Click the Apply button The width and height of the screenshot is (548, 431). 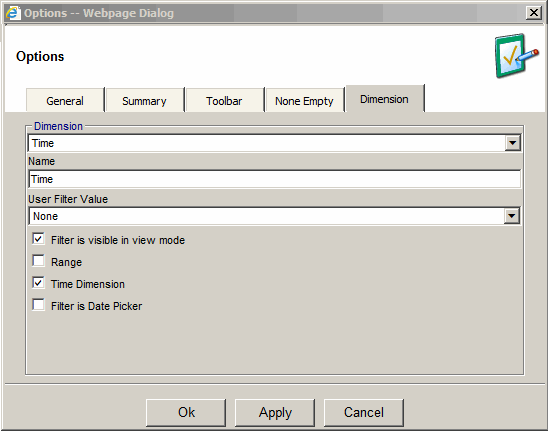(275, 412)
